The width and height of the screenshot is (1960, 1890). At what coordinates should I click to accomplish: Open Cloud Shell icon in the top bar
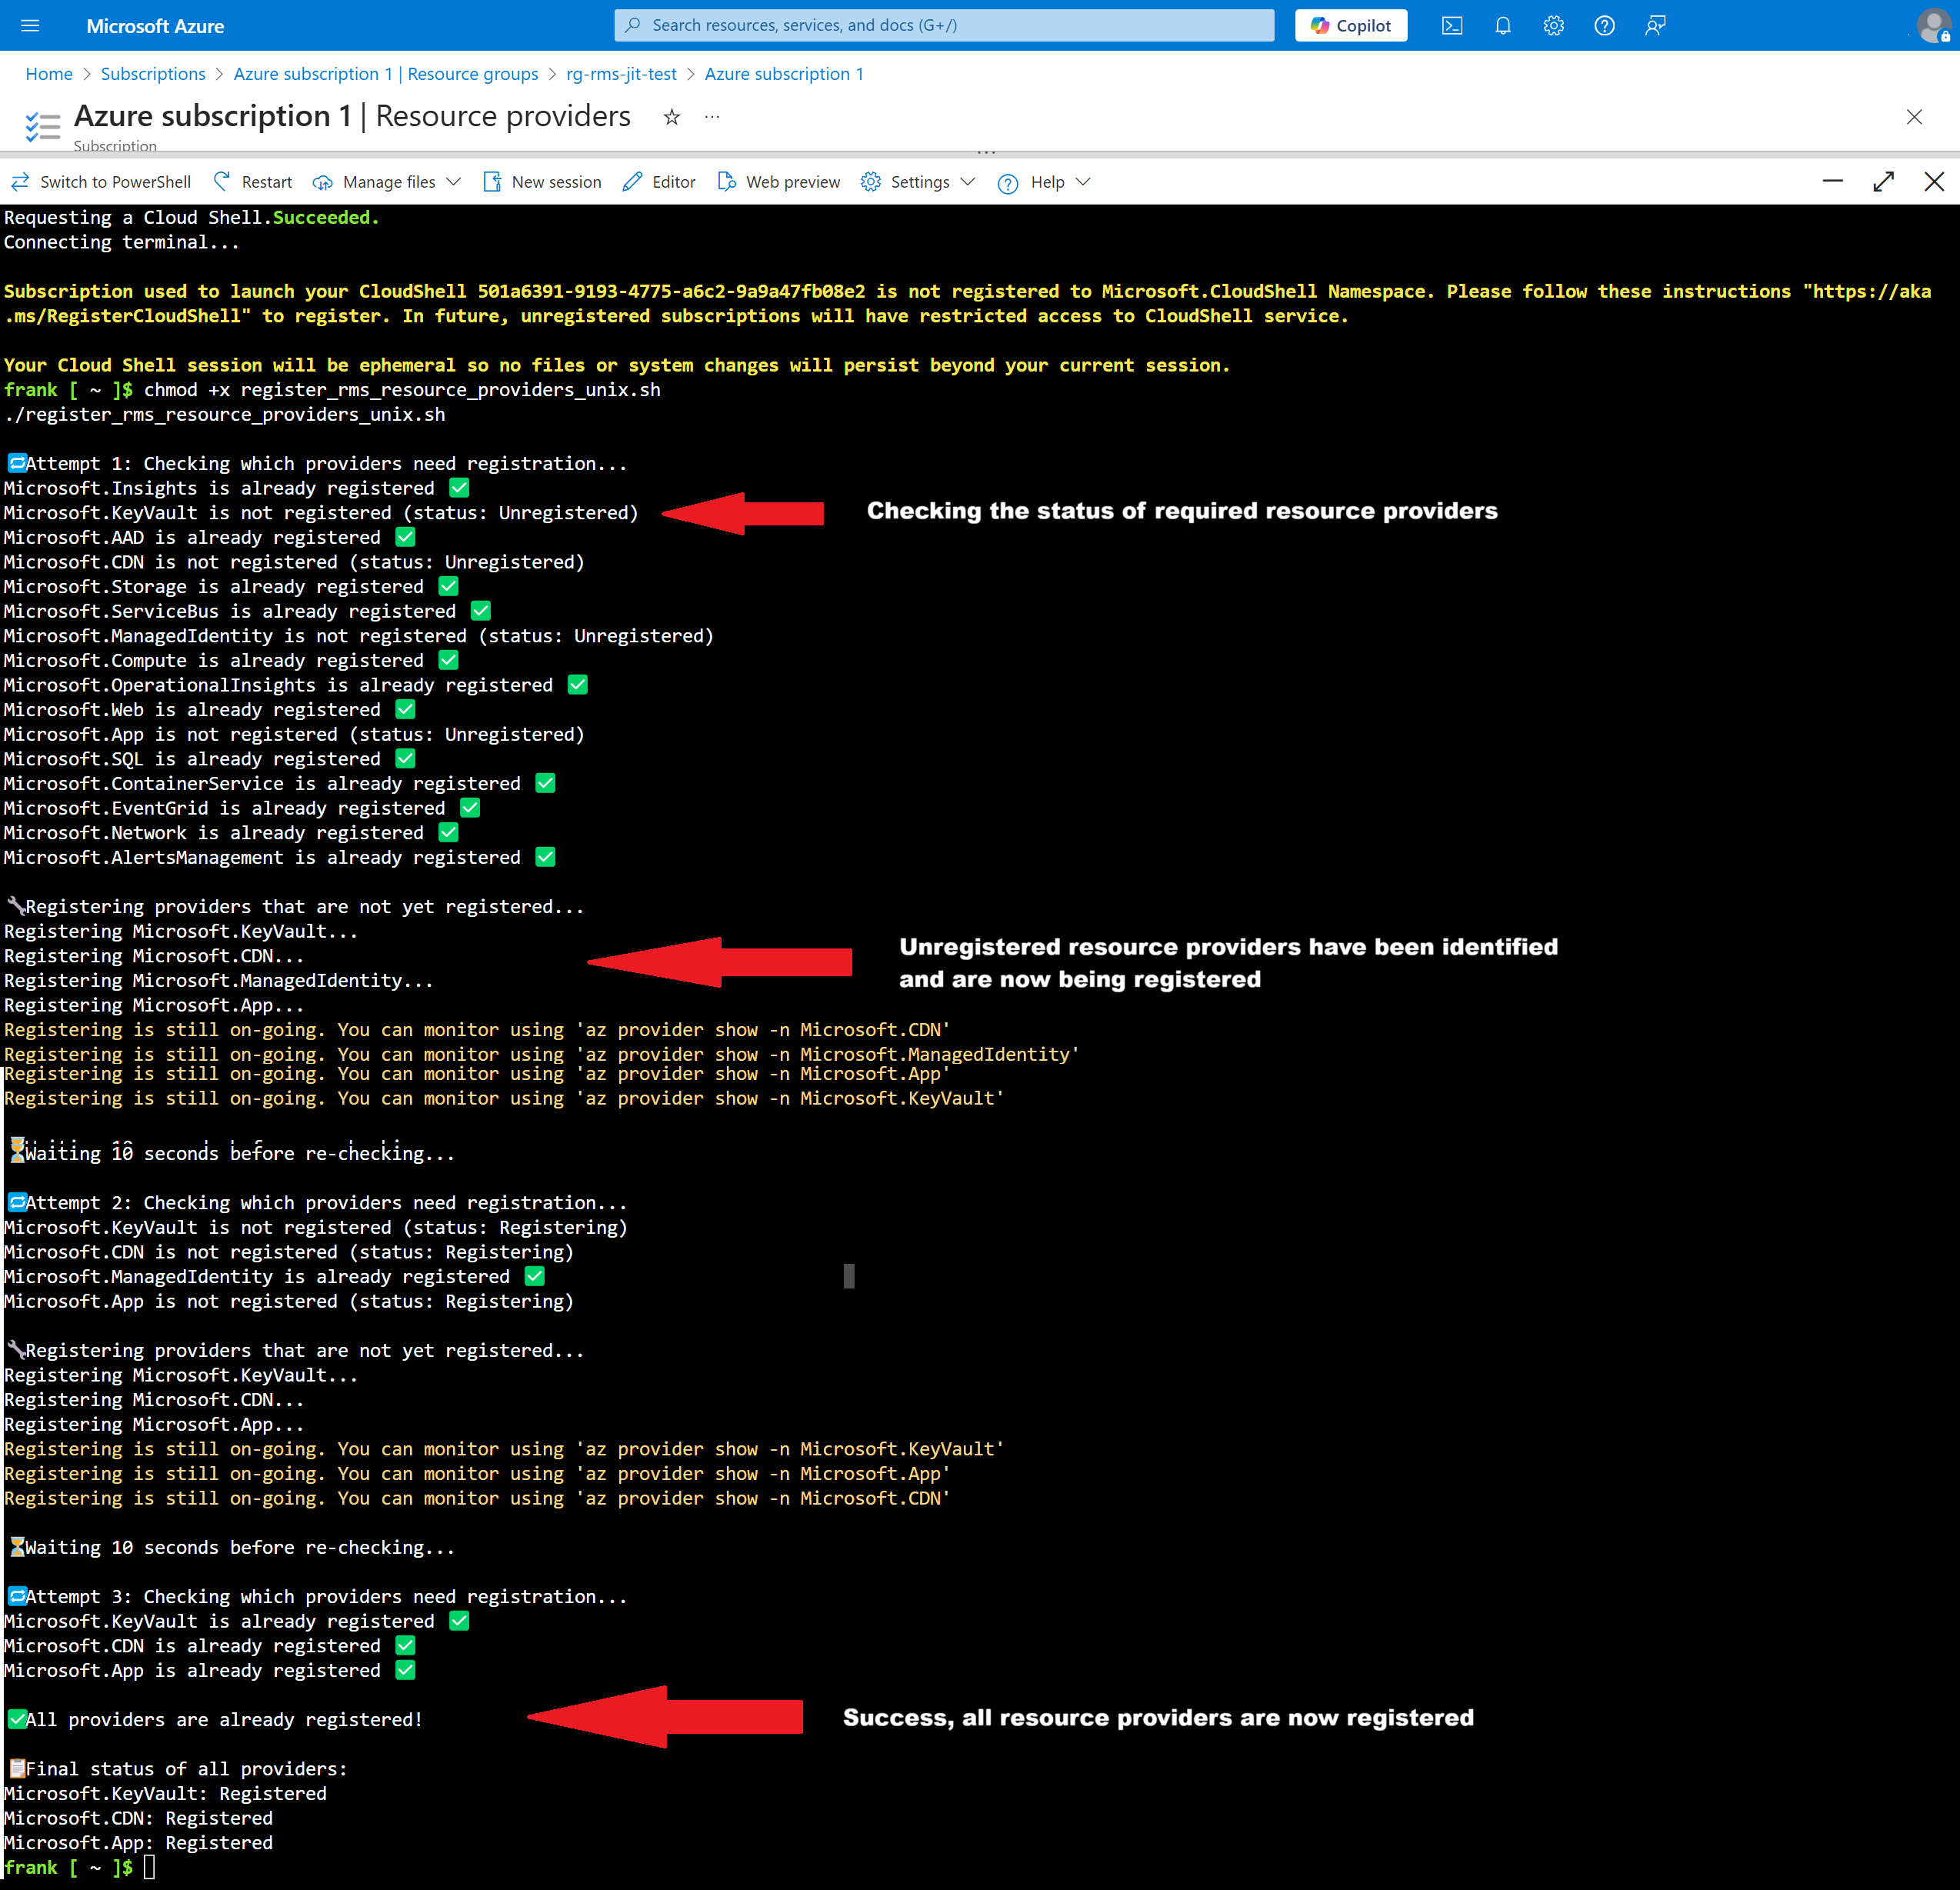[x=1452, y=26]
